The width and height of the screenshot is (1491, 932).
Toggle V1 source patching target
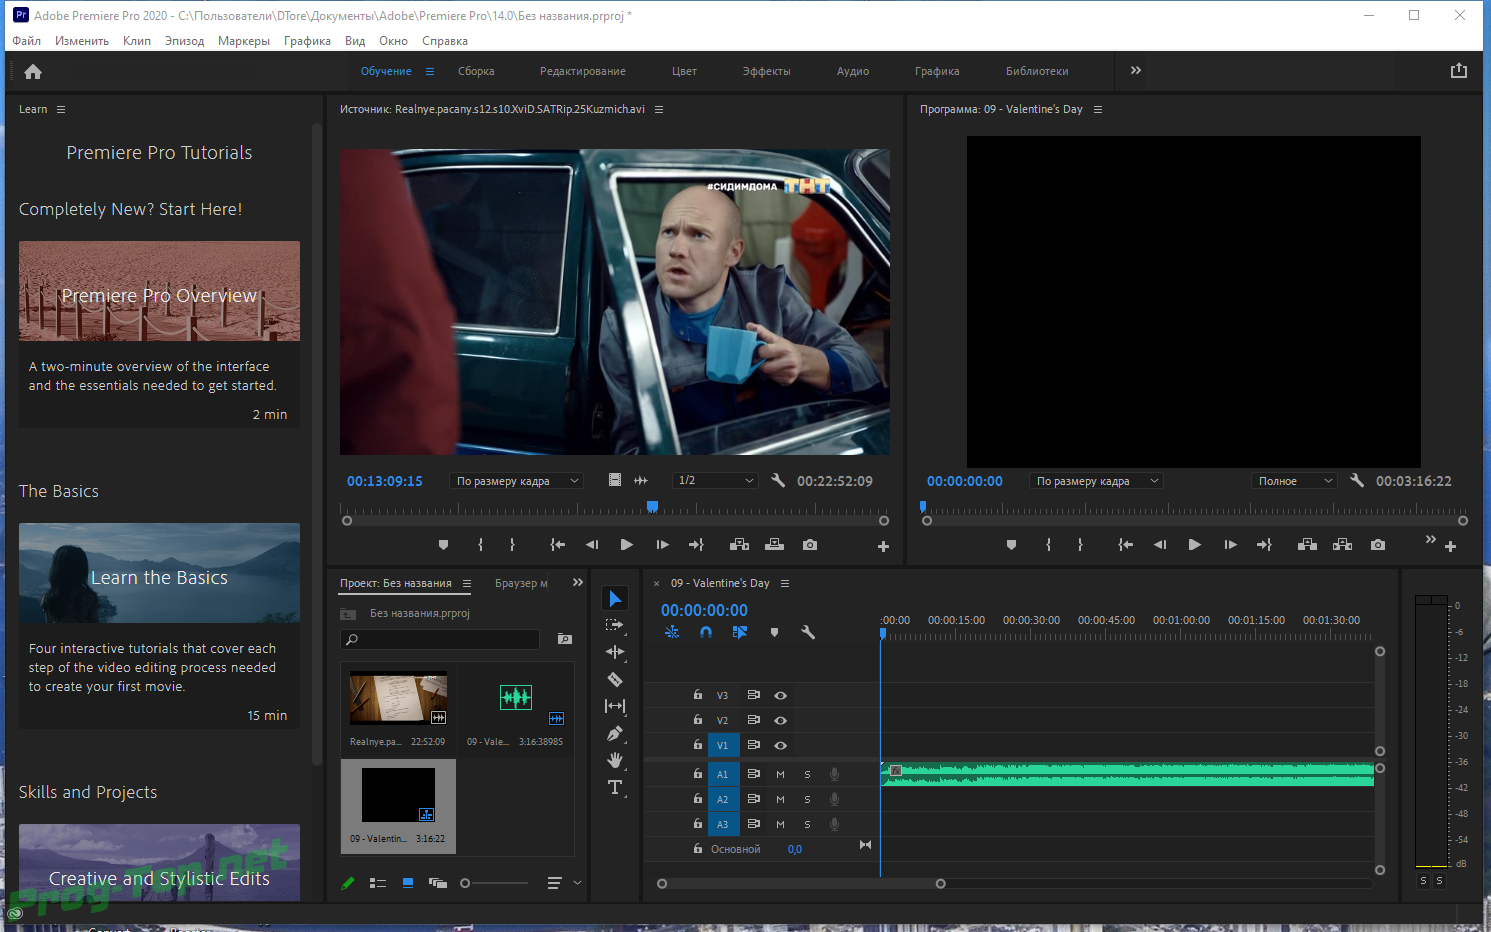[x=722, y=745]
